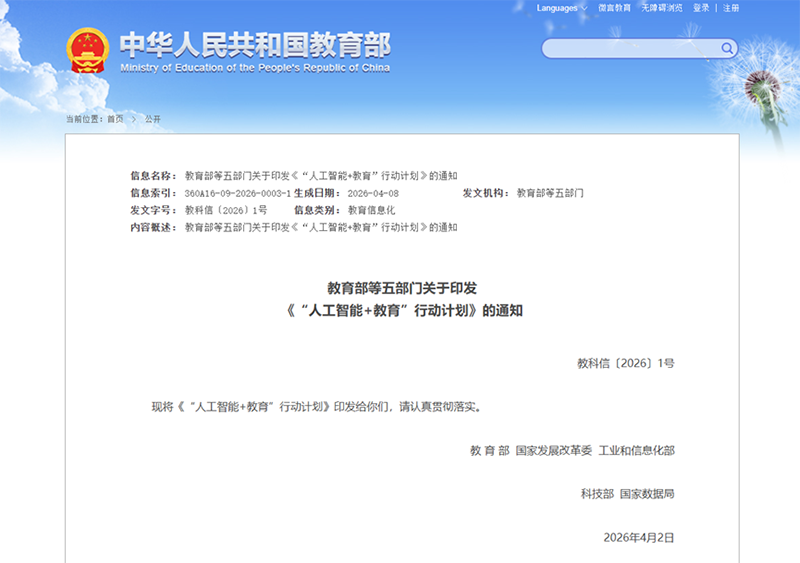Click the 信息索引 number 360A16-09-2026-0003-1
Viewport: 800px width, 563px height.
pos(238,193)
